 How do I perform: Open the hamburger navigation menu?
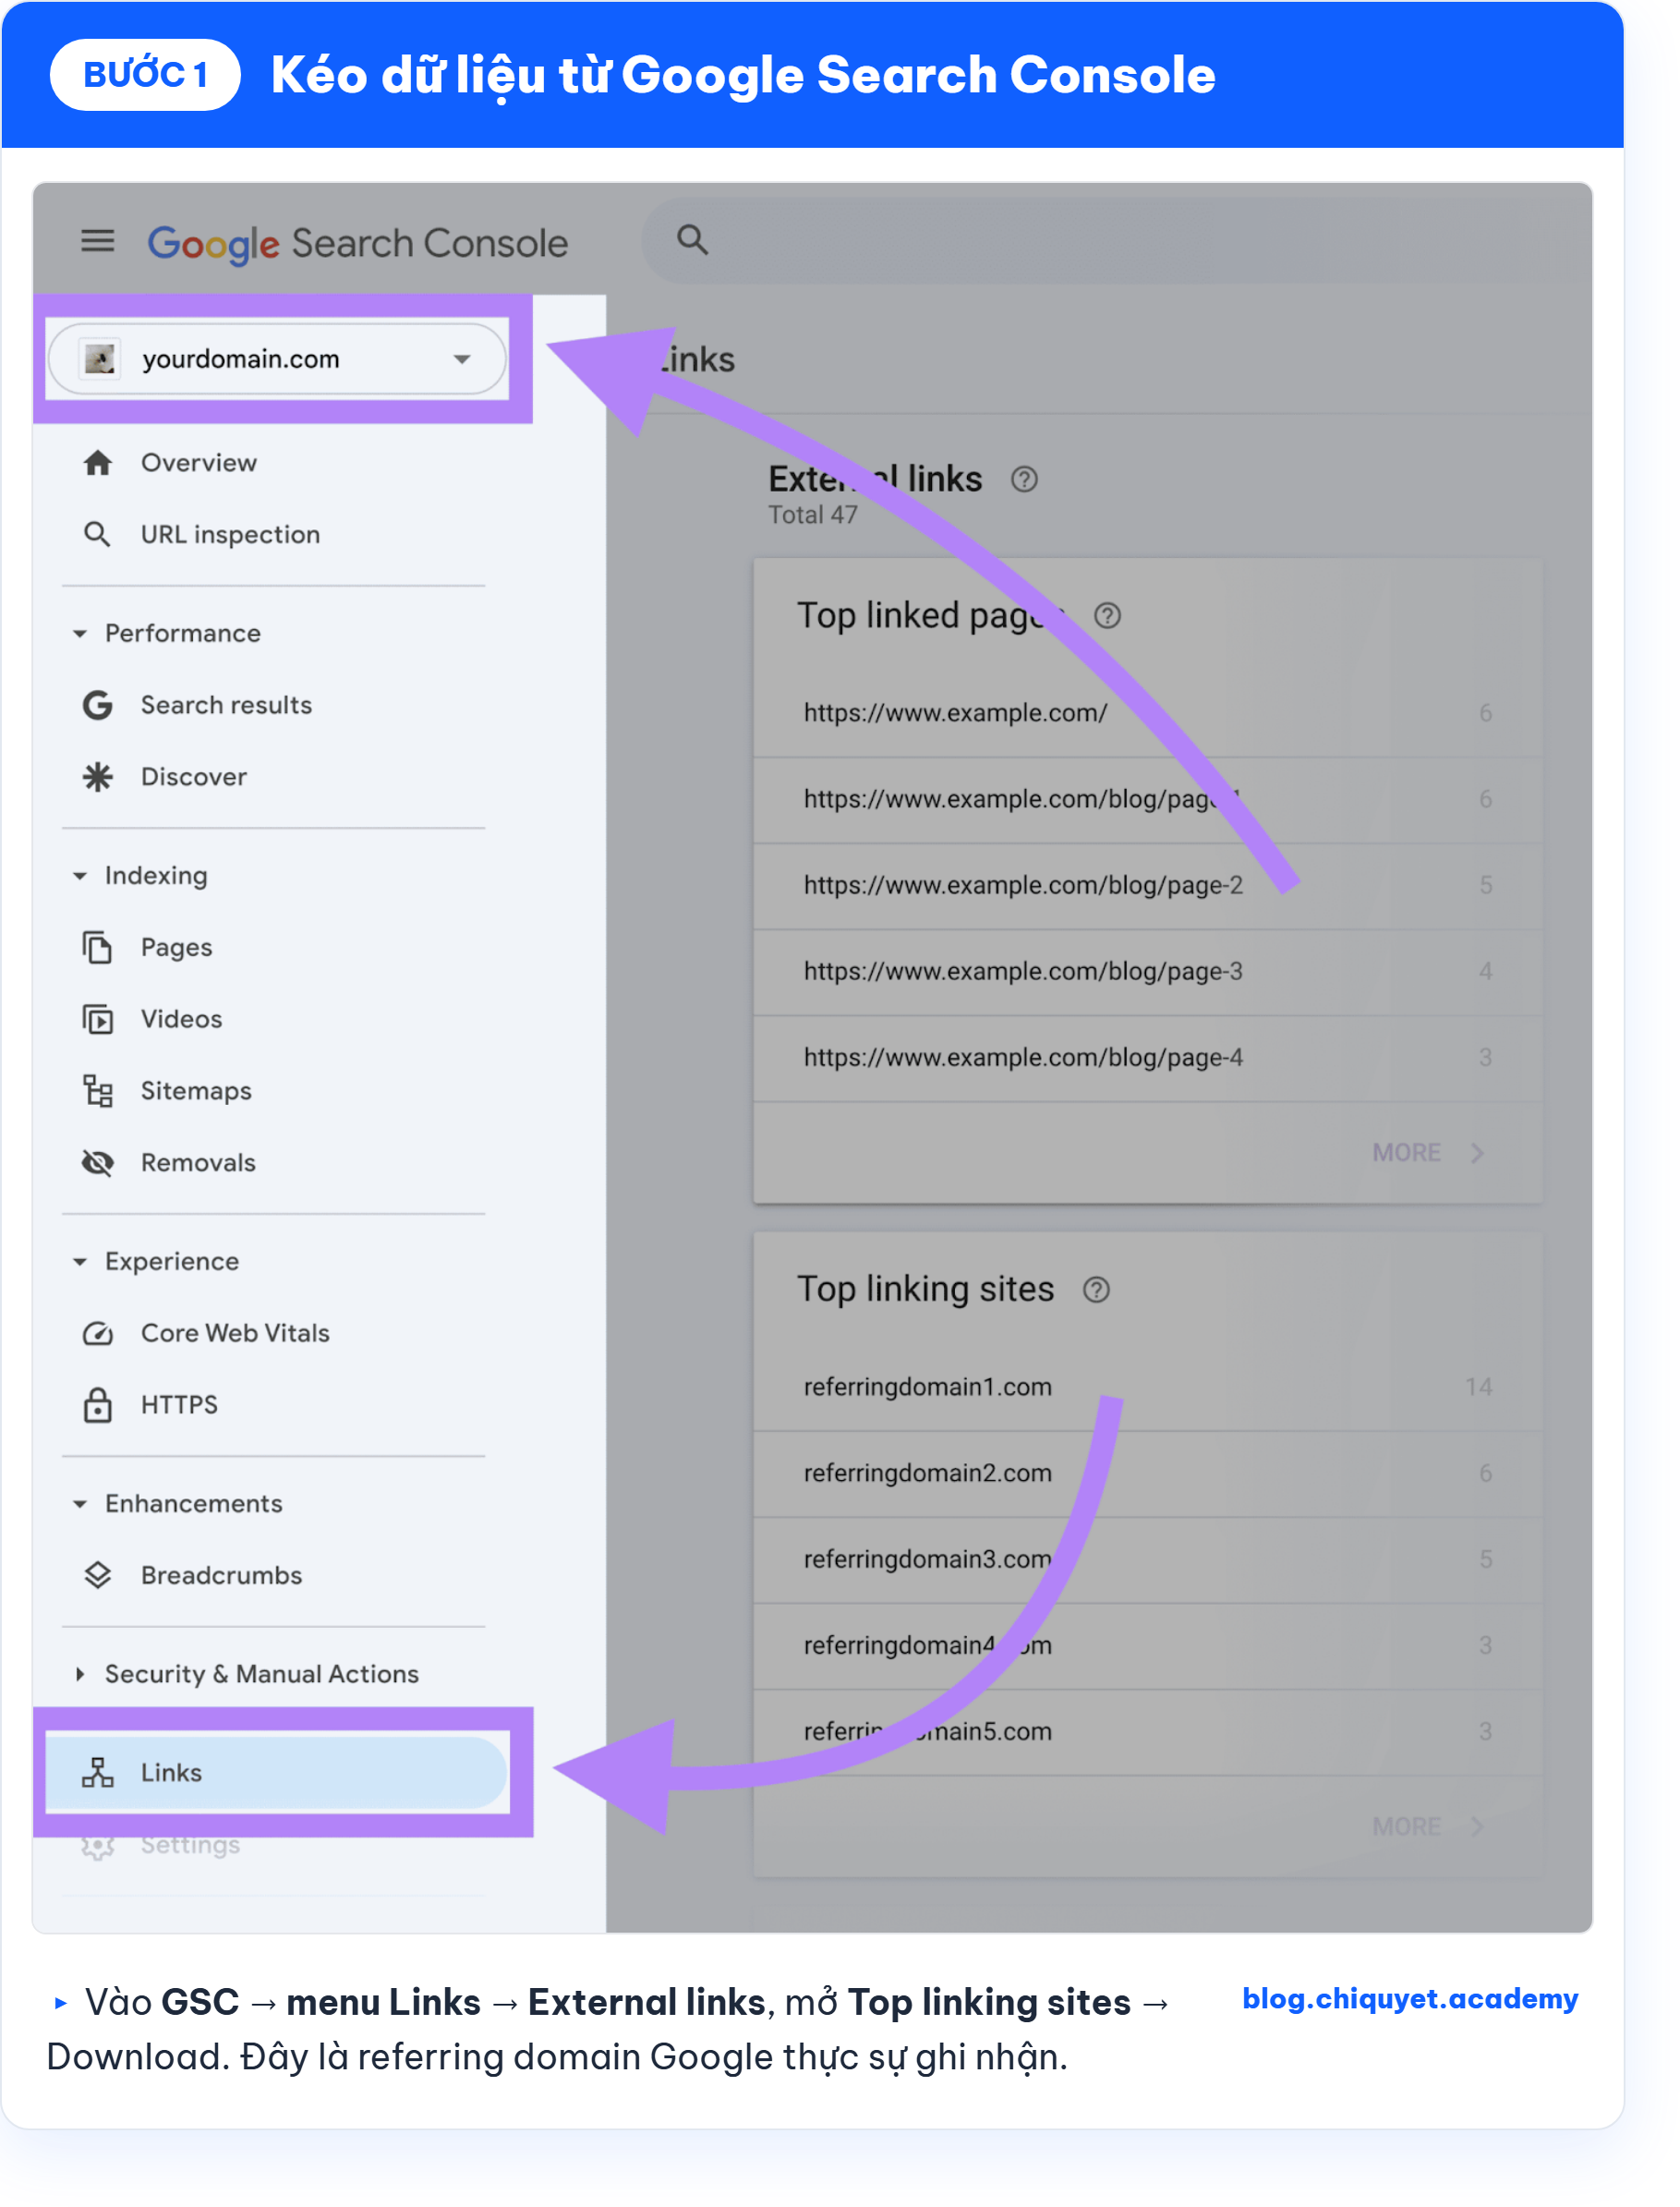(x=97, y=241)
